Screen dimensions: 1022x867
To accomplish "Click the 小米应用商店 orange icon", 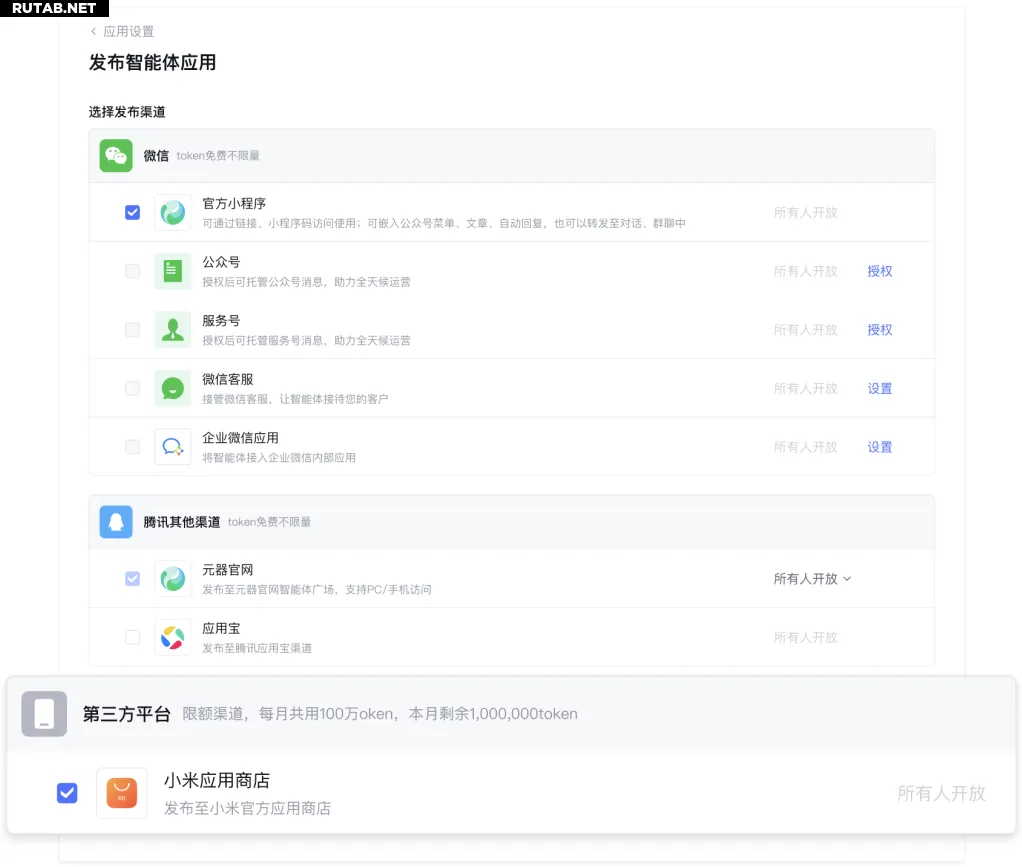I will [x=121, y=793].
